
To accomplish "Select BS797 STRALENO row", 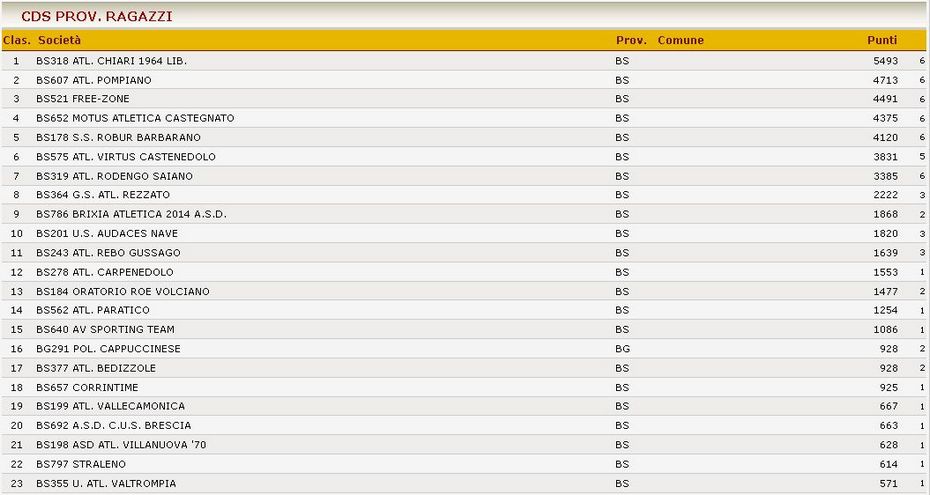I will point(465,464).
